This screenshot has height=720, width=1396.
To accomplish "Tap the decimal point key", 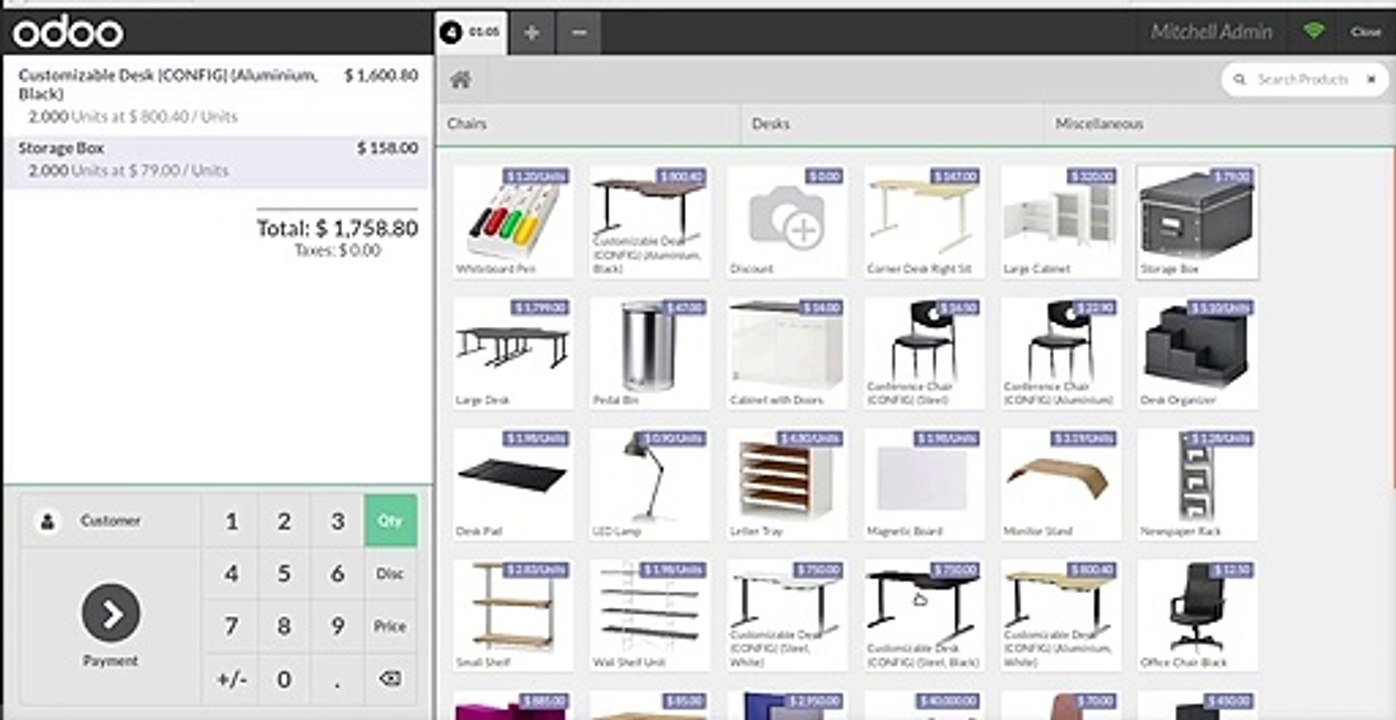I will (x=337, y=680).
